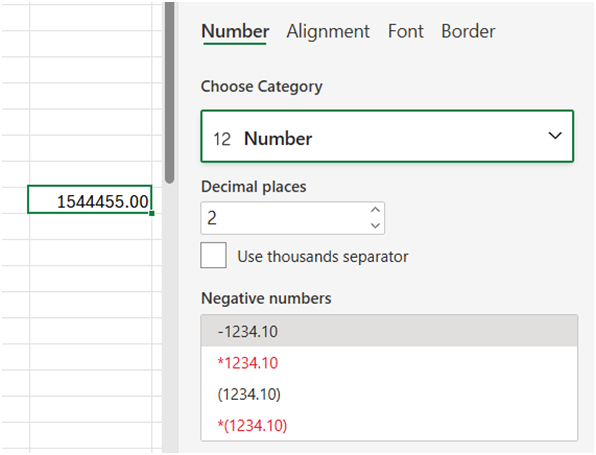Click Number text in category combo box

pos(278,138)
